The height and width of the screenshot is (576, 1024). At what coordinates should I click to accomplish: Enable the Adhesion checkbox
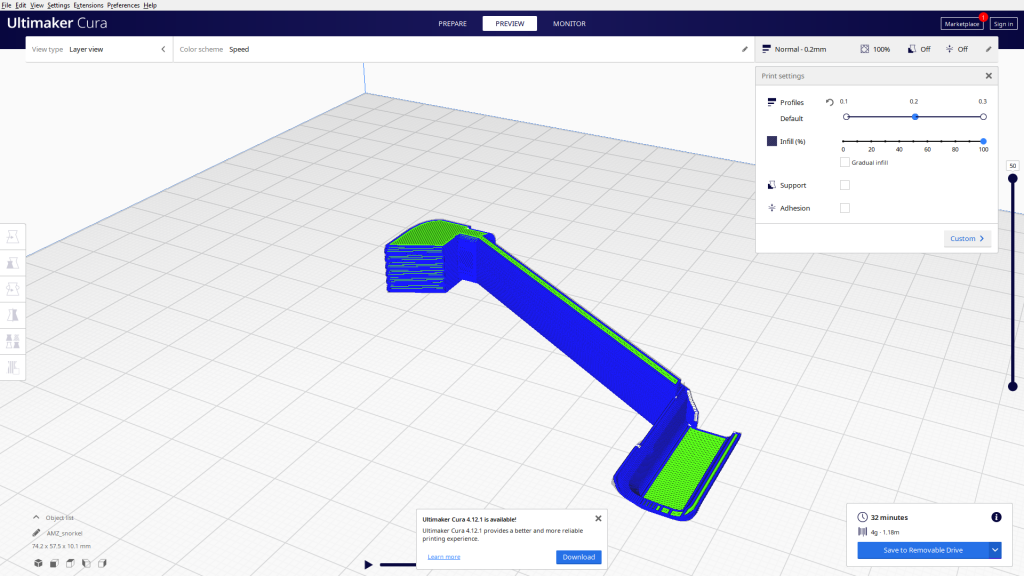coord(844,208)
